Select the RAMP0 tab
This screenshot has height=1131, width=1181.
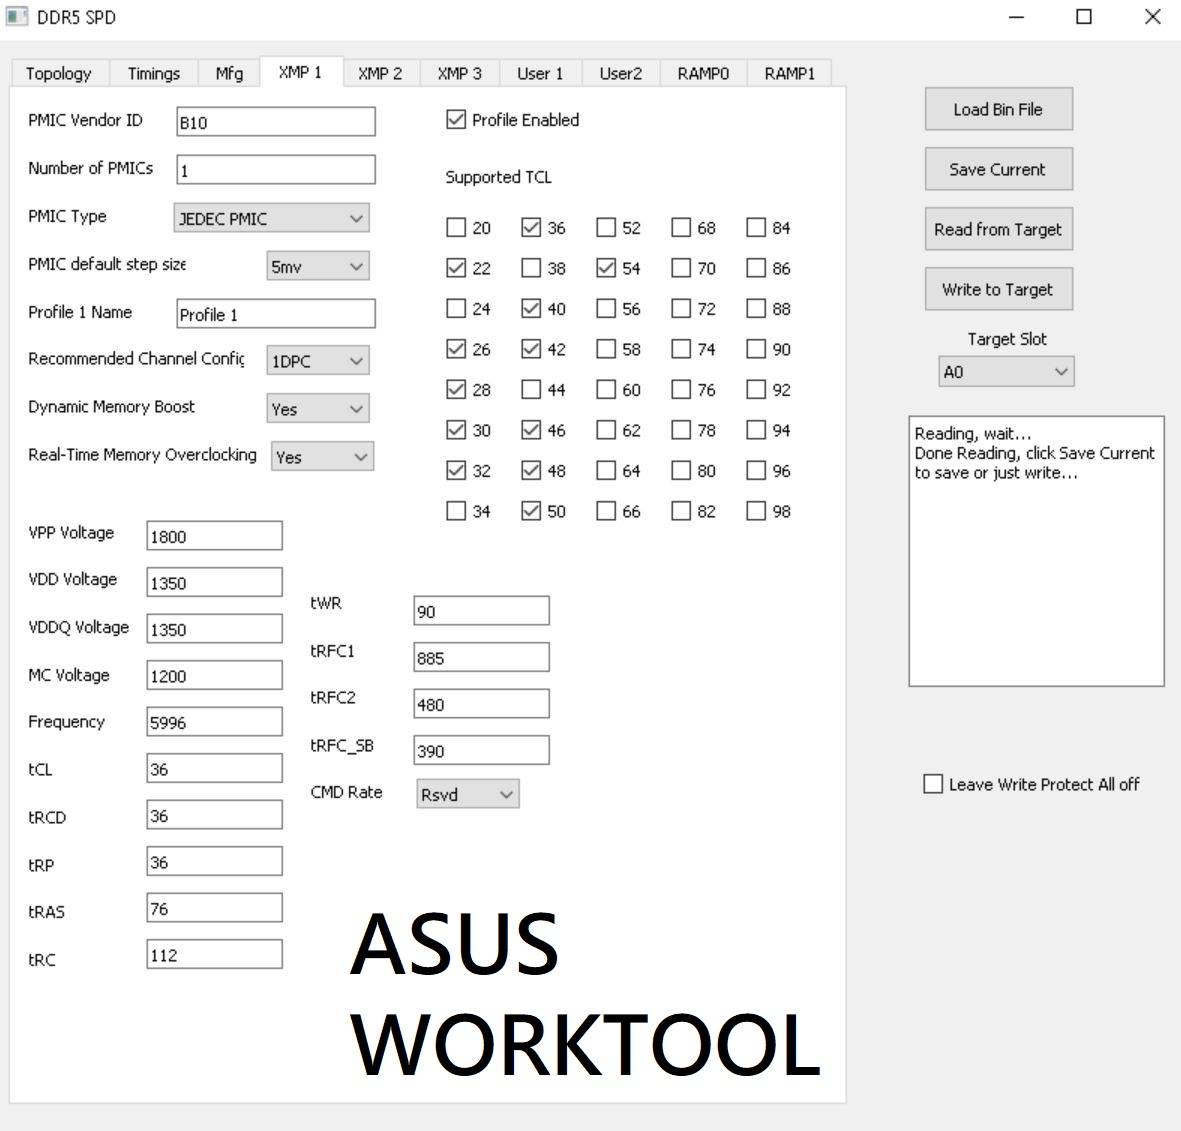(x=703, y=73)
